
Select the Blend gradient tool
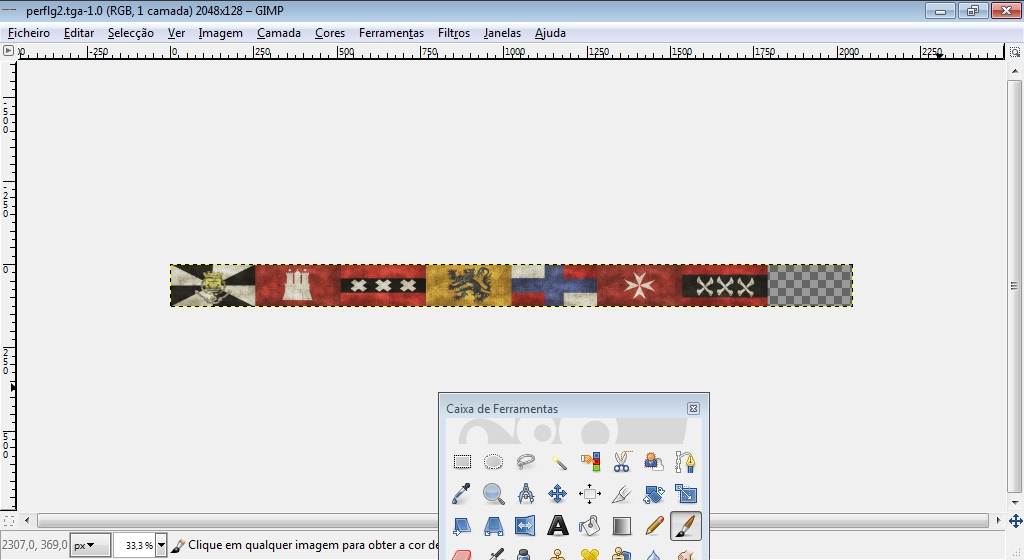622,526
